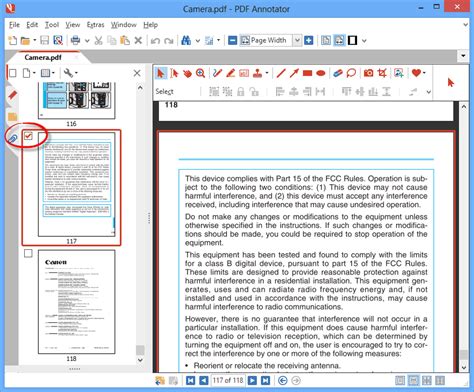
Task: Tick the select-all pages checkbox
Action: [13, 73]
